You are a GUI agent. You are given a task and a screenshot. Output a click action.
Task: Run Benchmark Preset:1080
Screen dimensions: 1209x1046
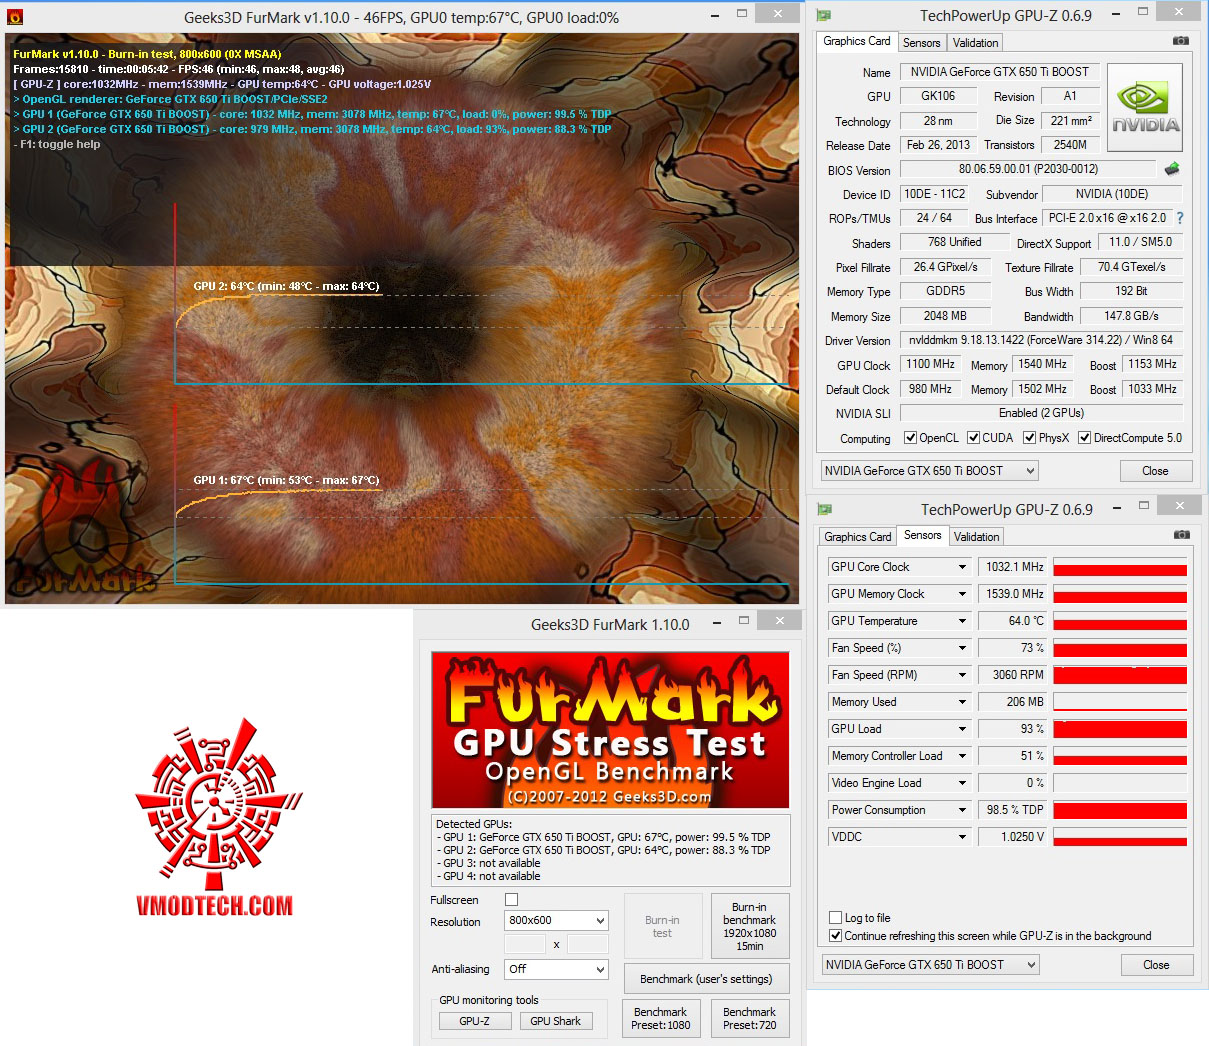[x=661, y=1018]
